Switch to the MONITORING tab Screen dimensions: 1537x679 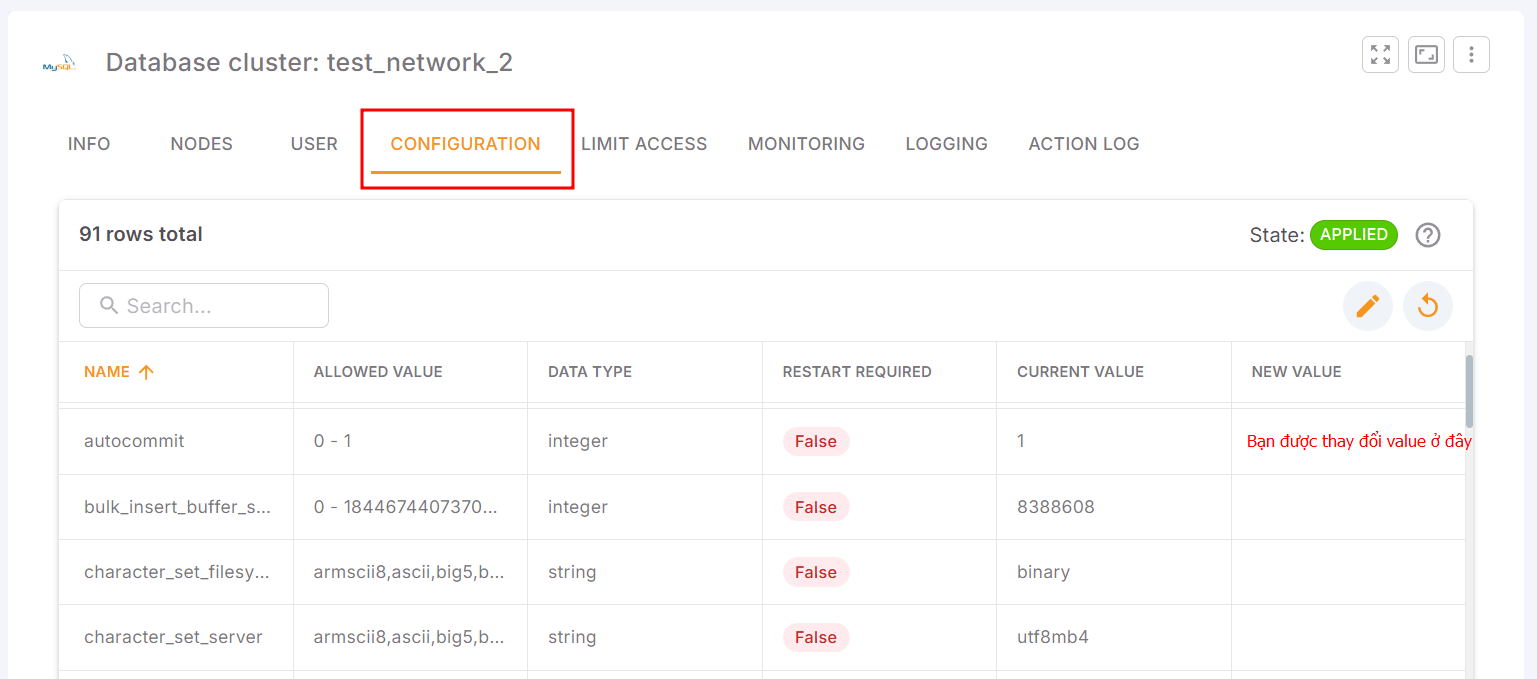click(806, 144)
